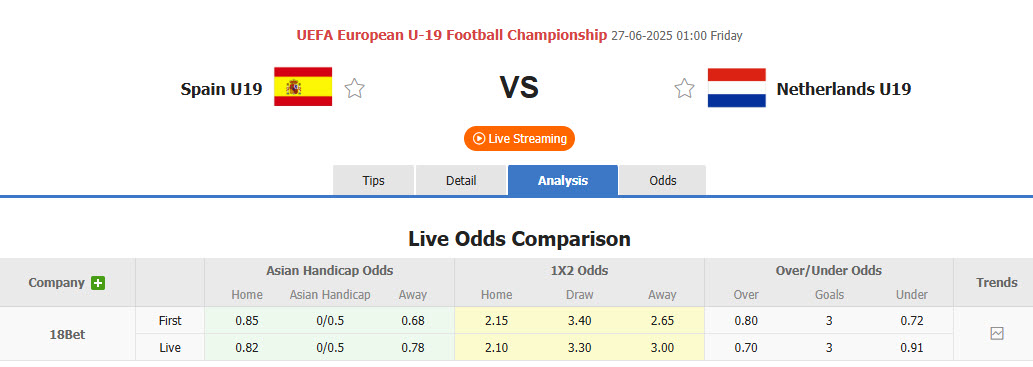Image resolution: width=1033 pixels, height=367 pixels.
Task: Click the Spain U19 team name
Action: (221, 89)
